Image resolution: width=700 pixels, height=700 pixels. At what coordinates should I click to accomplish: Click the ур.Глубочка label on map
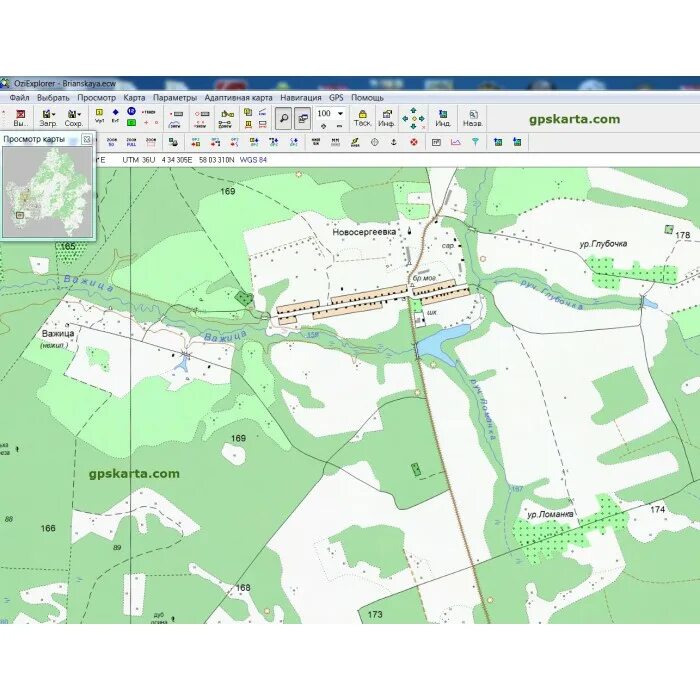click(x=603, y=244)
